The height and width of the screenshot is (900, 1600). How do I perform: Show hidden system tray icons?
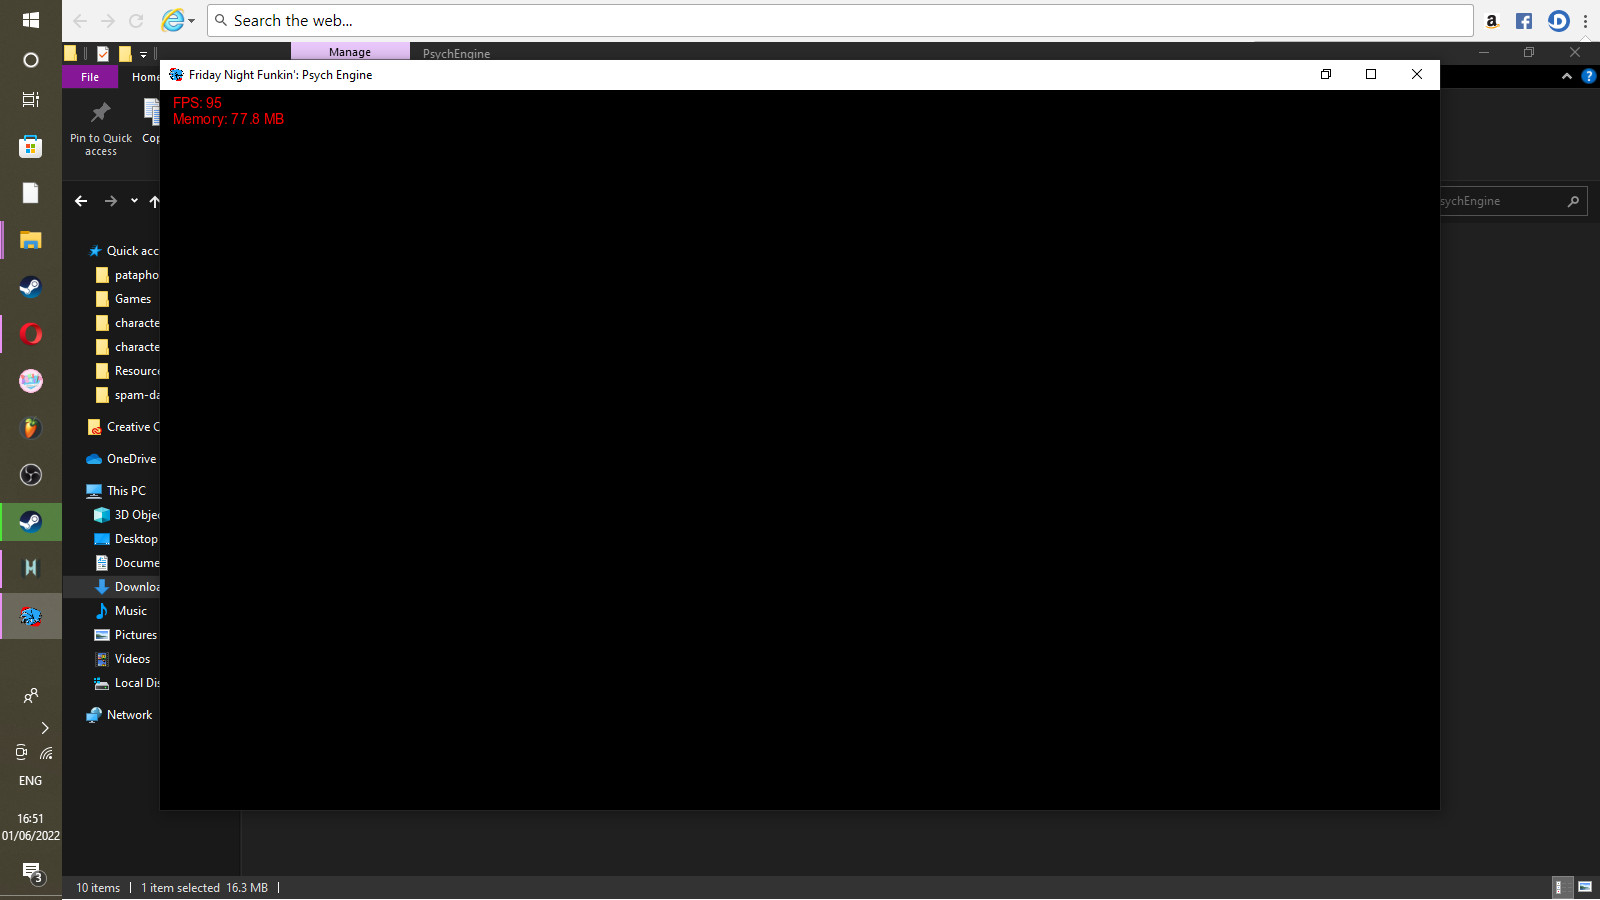[44, 728]
